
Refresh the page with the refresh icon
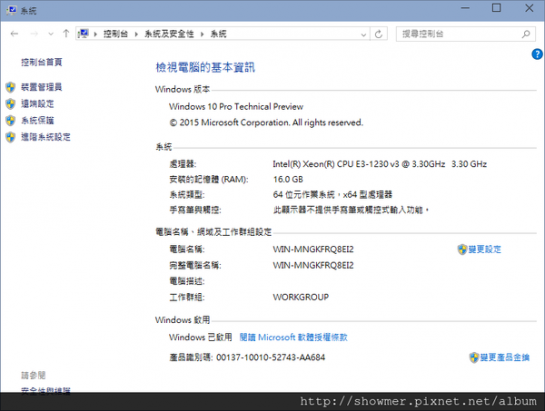tap(379, 34)
